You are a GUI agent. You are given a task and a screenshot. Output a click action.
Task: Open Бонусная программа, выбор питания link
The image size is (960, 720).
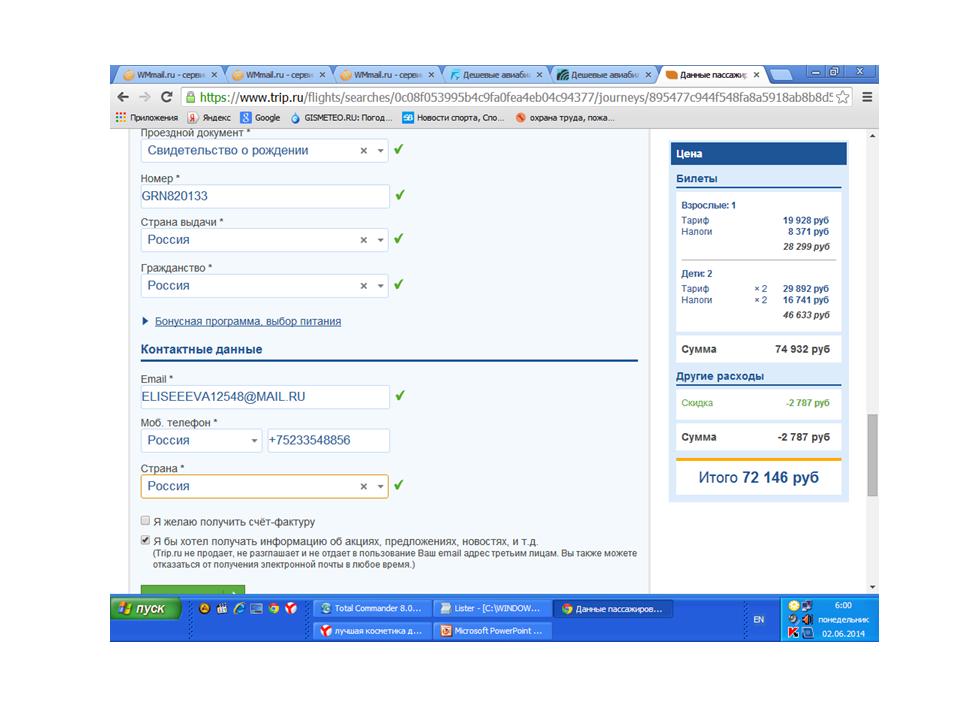point(248,321)
